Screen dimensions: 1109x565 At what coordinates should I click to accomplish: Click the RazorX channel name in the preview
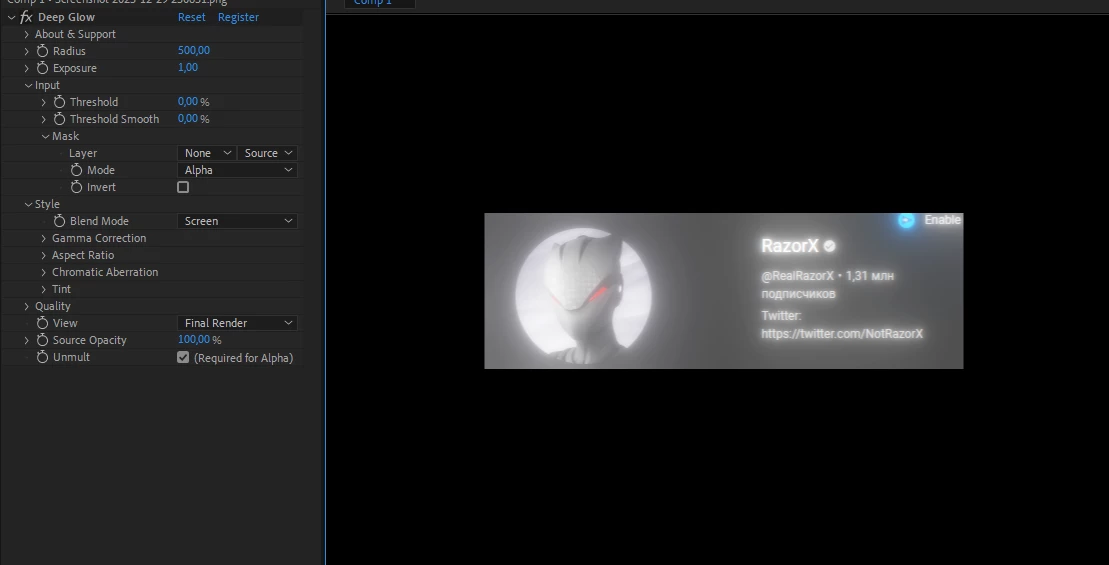(789, 245)
